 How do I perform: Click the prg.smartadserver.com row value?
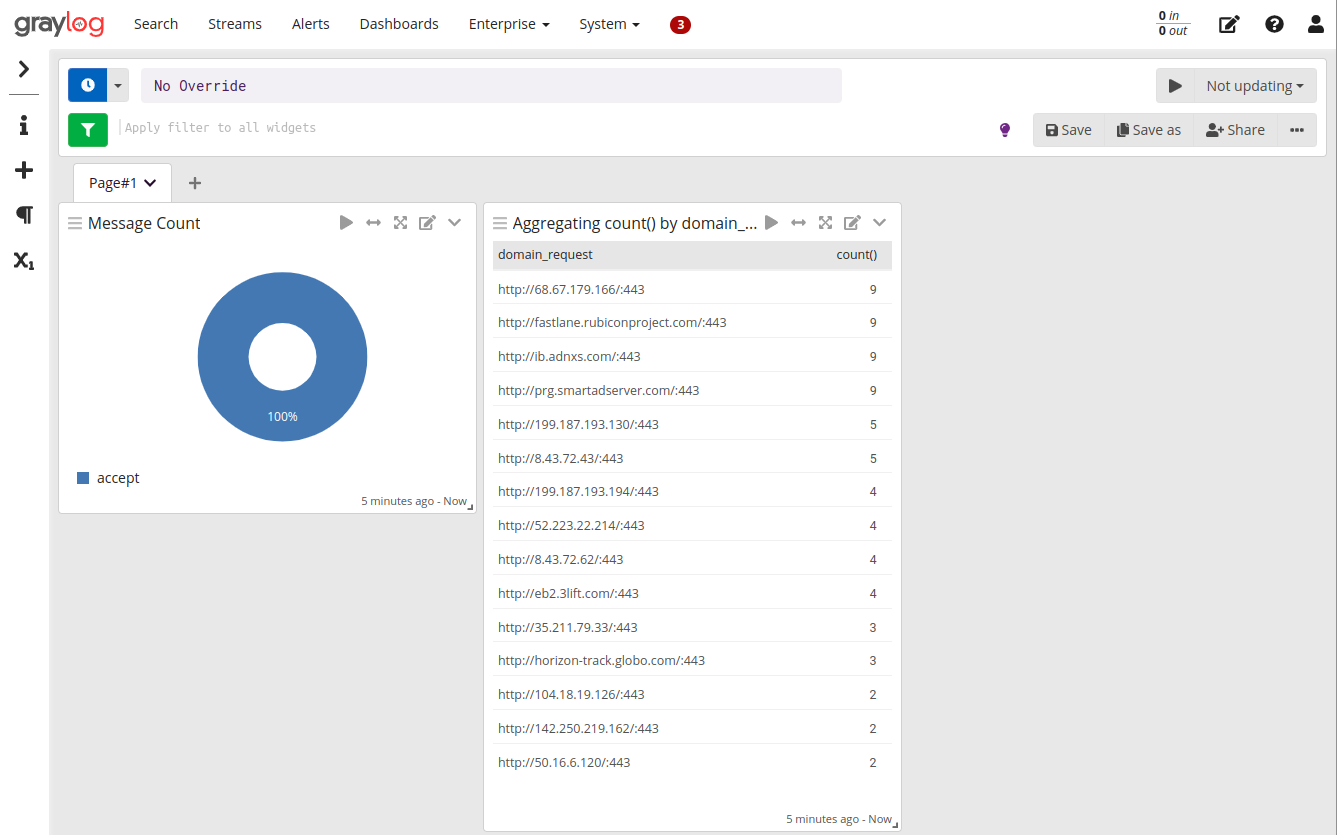click(599, 390)
